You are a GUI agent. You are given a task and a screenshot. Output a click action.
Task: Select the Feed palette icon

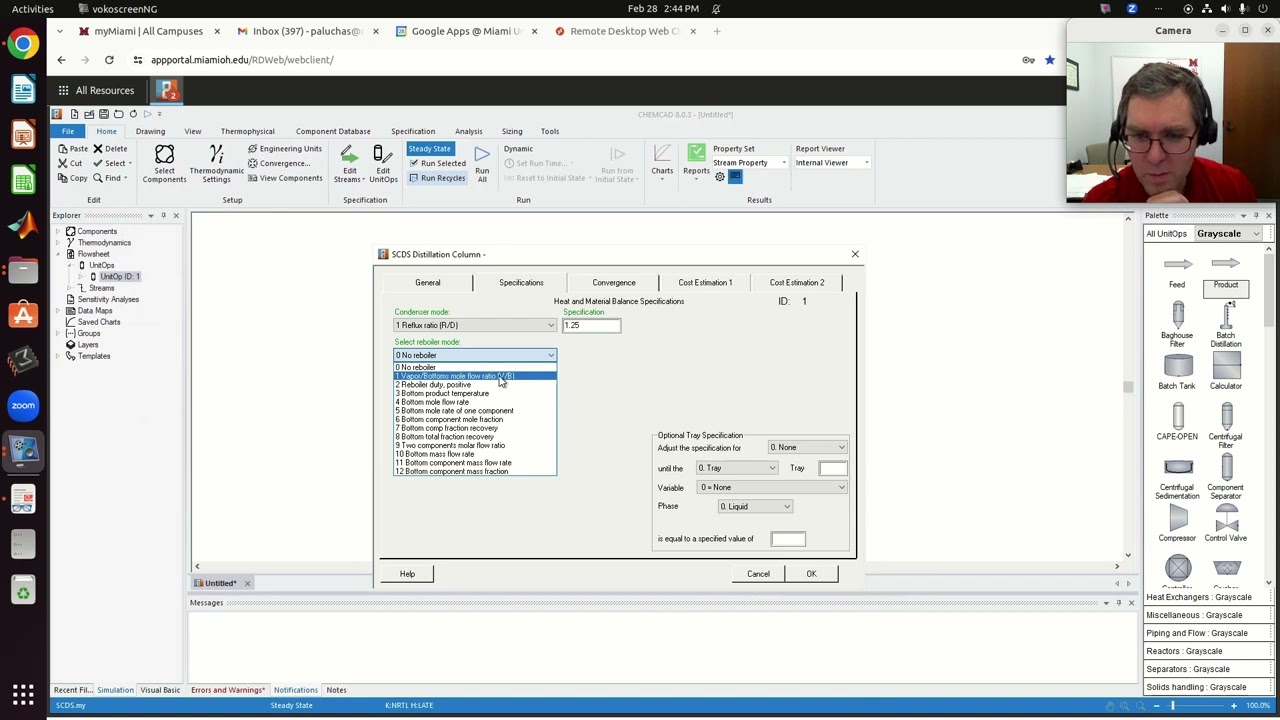[1177, 264]
